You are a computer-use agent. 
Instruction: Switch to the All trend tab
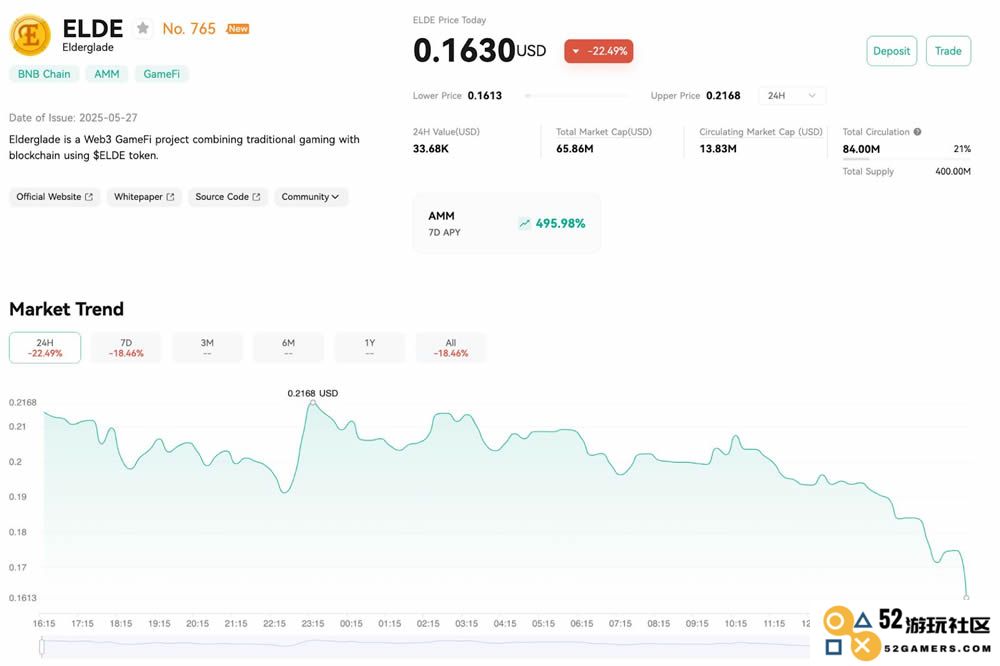point(451,348)
